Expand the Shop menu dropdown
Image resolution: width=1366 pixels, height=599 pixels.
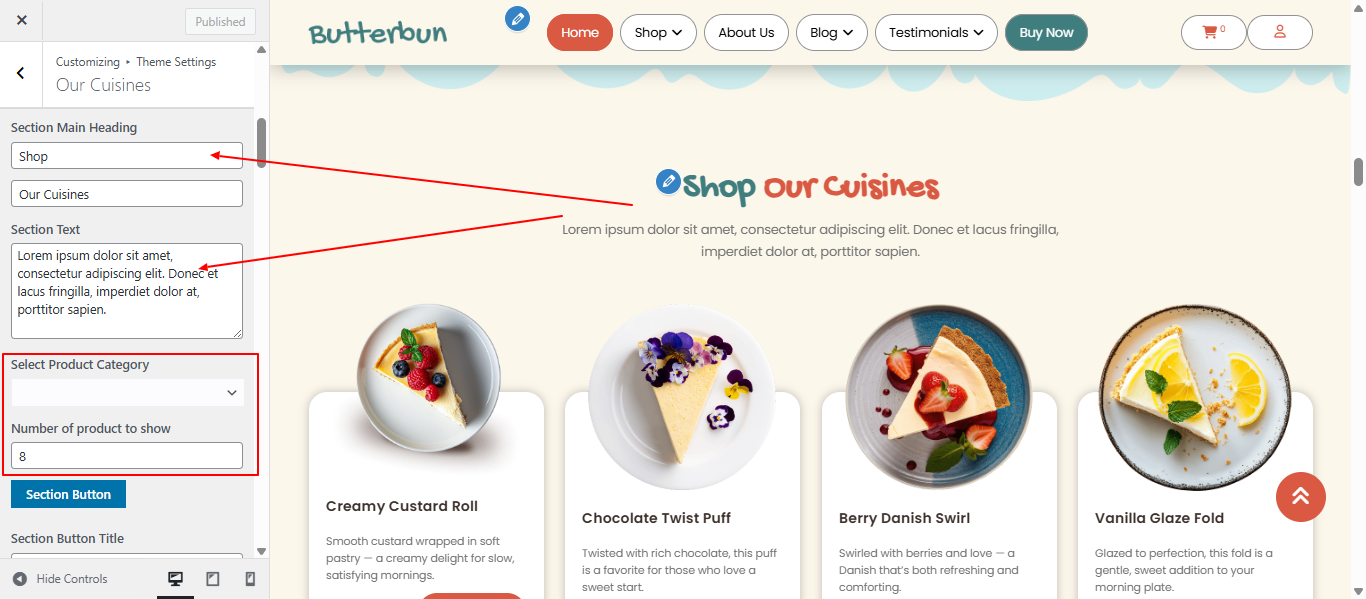point(658,32)
